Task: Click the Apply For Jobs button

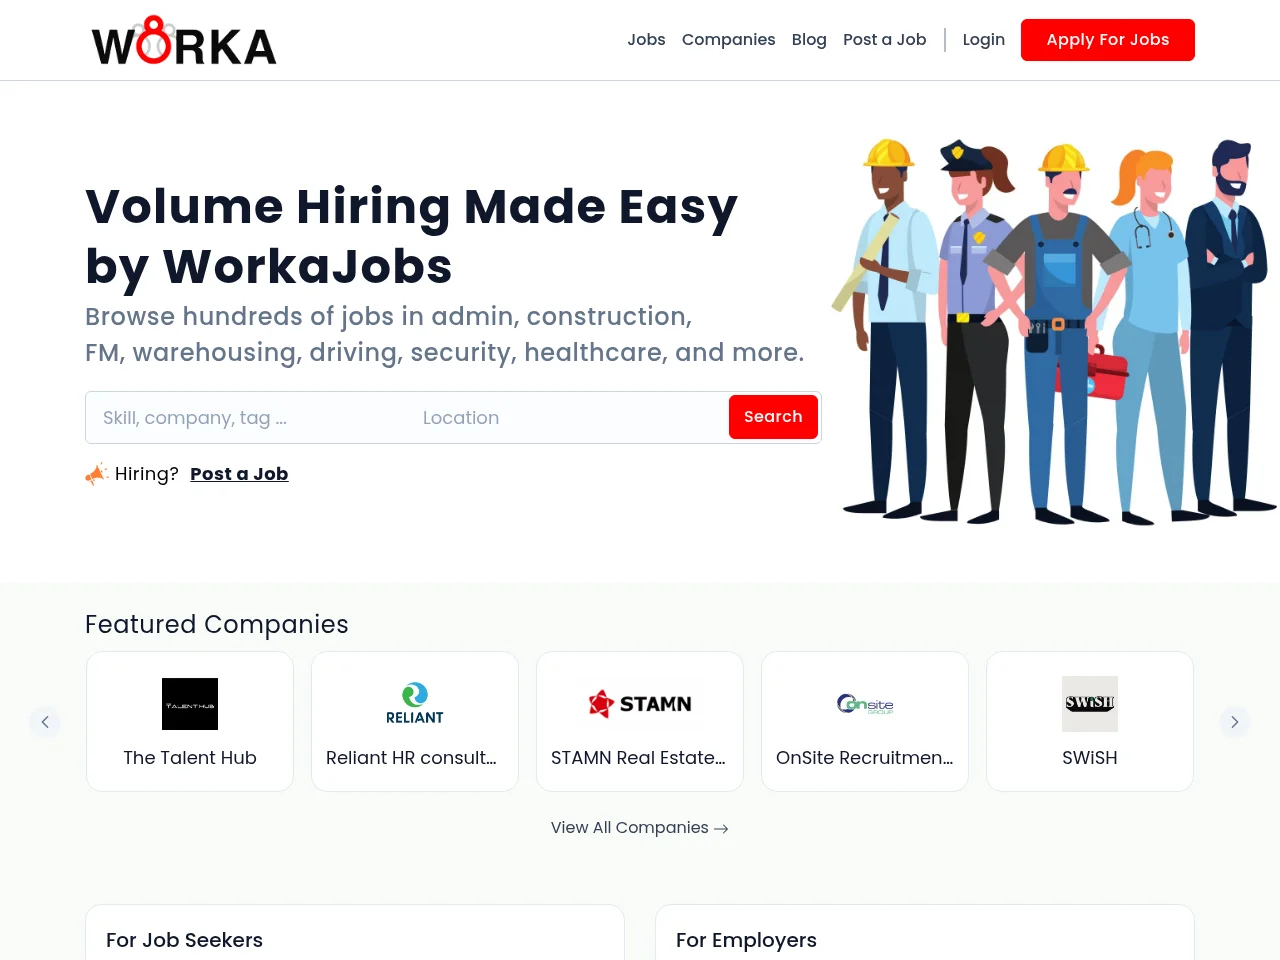Action: [x=1107, y=40]
